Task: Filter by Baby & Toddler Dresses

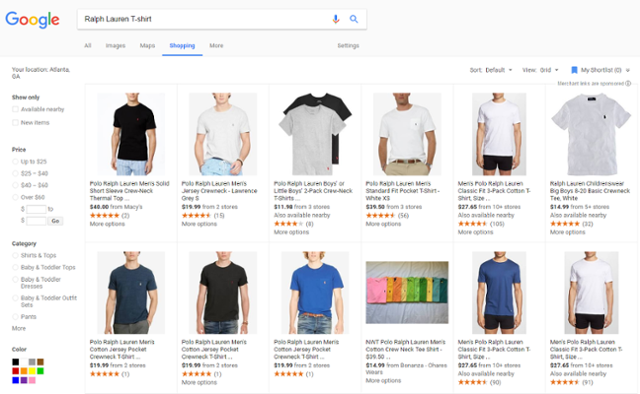Action: click(16, 280)
